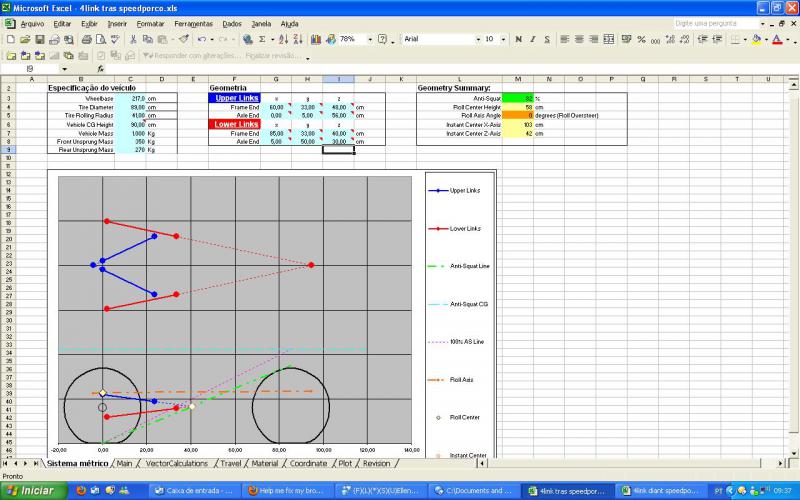Insert AutoSum with the sigma icon

[262, 39]
